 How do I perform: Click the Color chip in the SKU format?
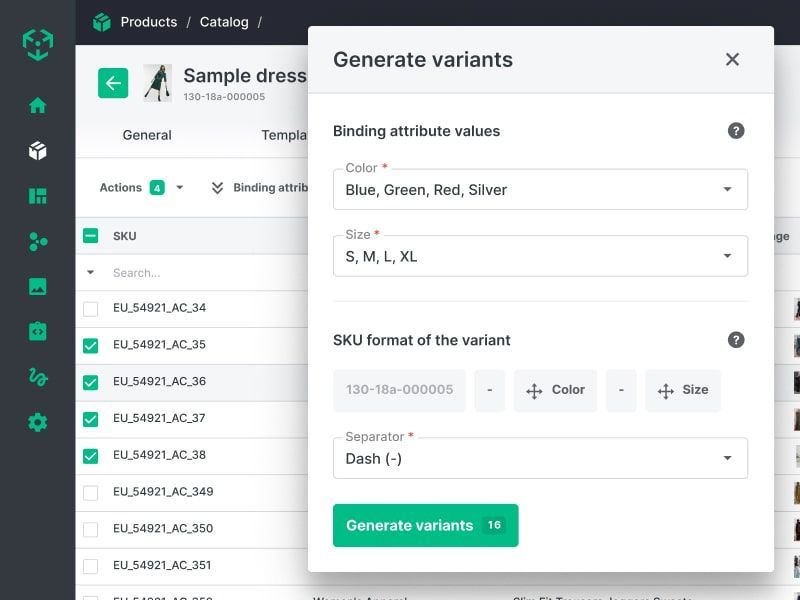click(x=556, y=390)
